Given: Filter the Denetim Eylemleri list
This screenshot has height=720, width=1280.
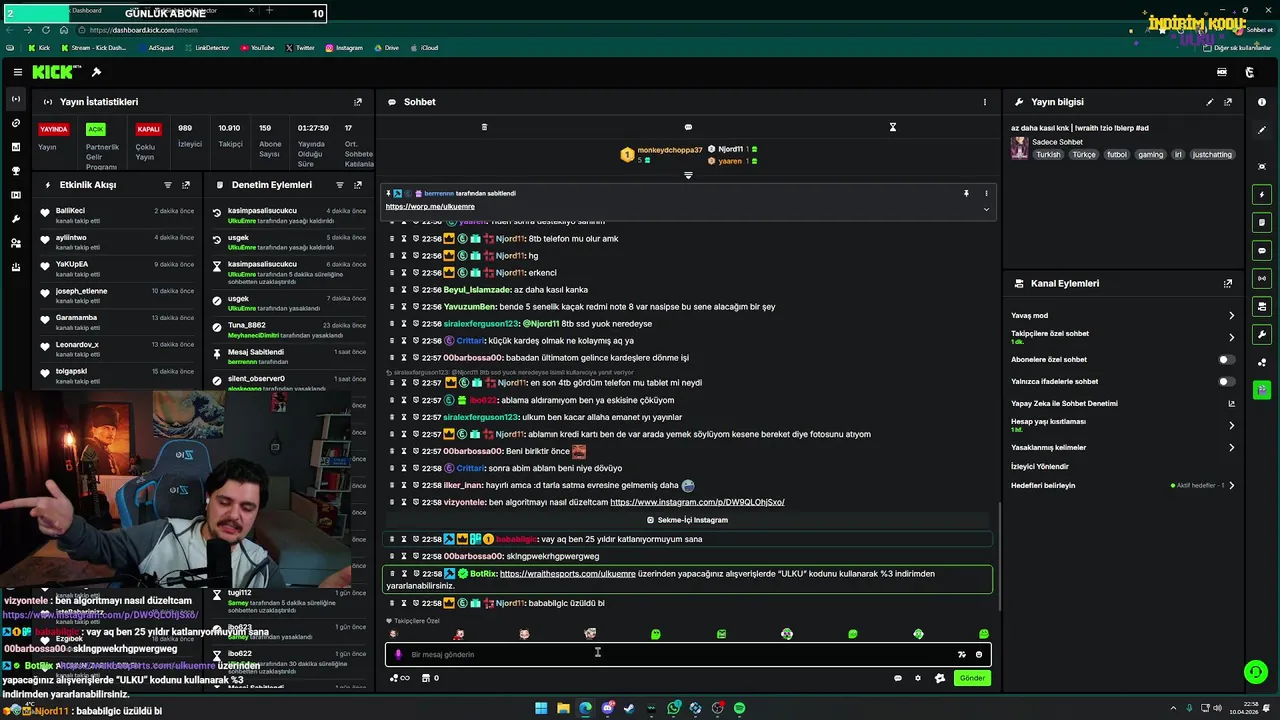Looking at the screenshot, I should [340, 185].
